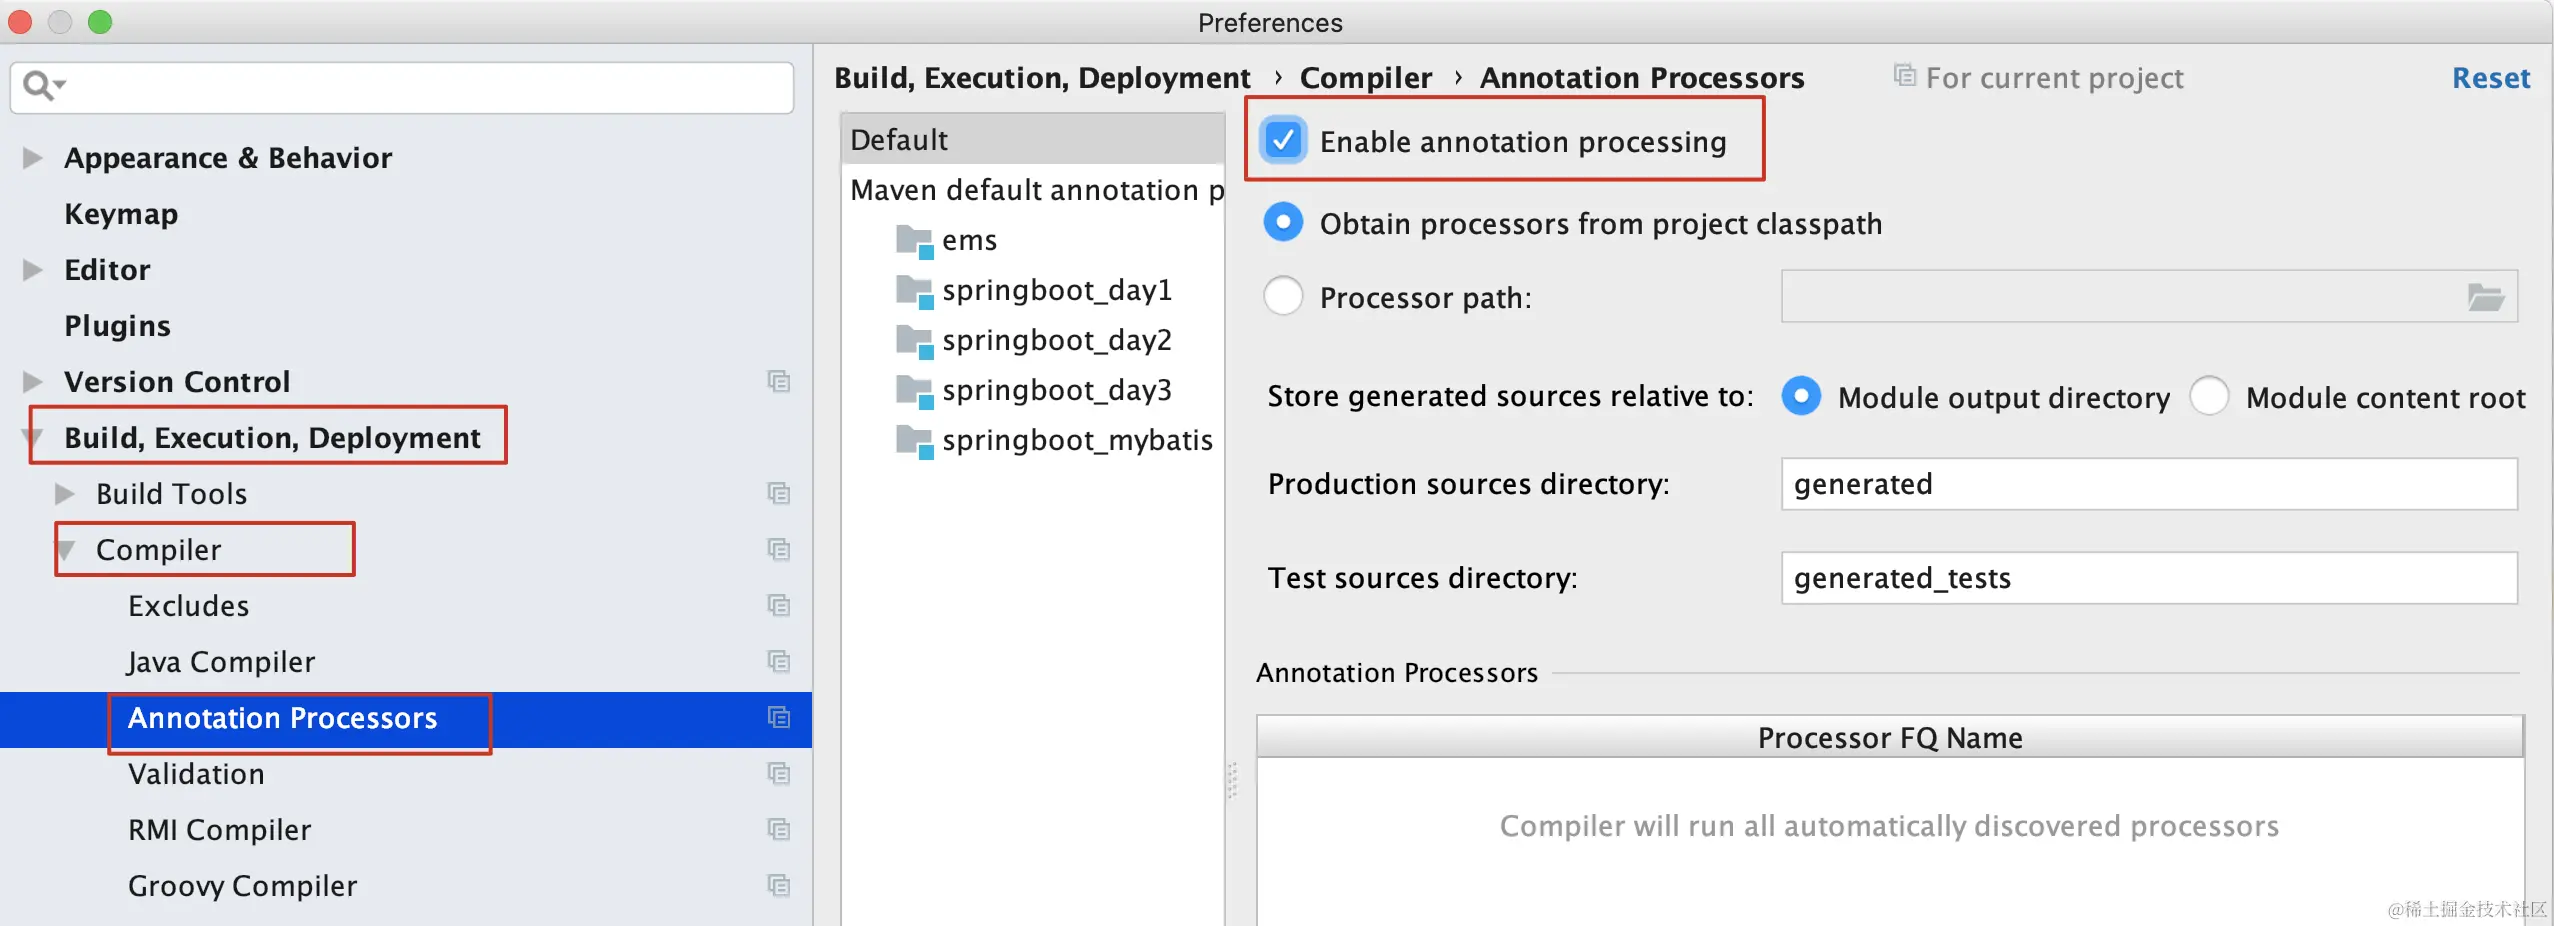The width and height of the screenshot is (2554, 926).
Task: Open the Groovy Compiler settings page
Action: pyautogui.click(x=242, y=886)
